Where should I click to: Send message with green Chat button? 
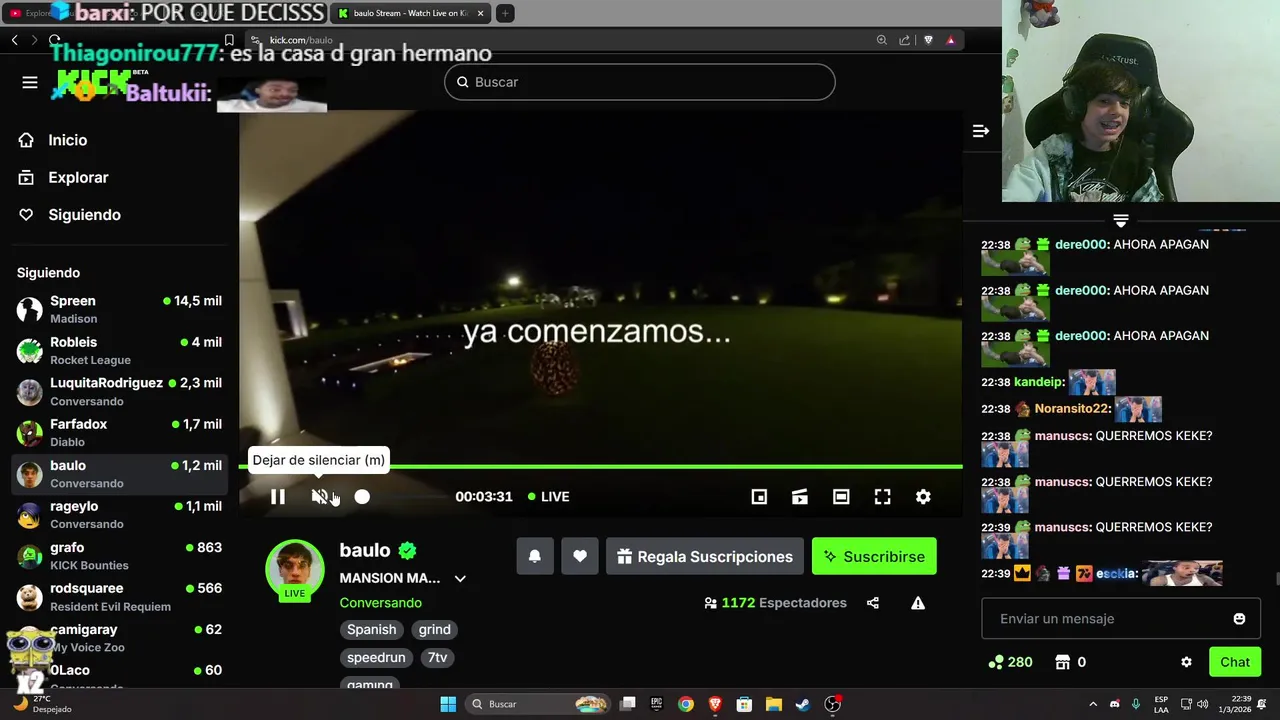1235,662
